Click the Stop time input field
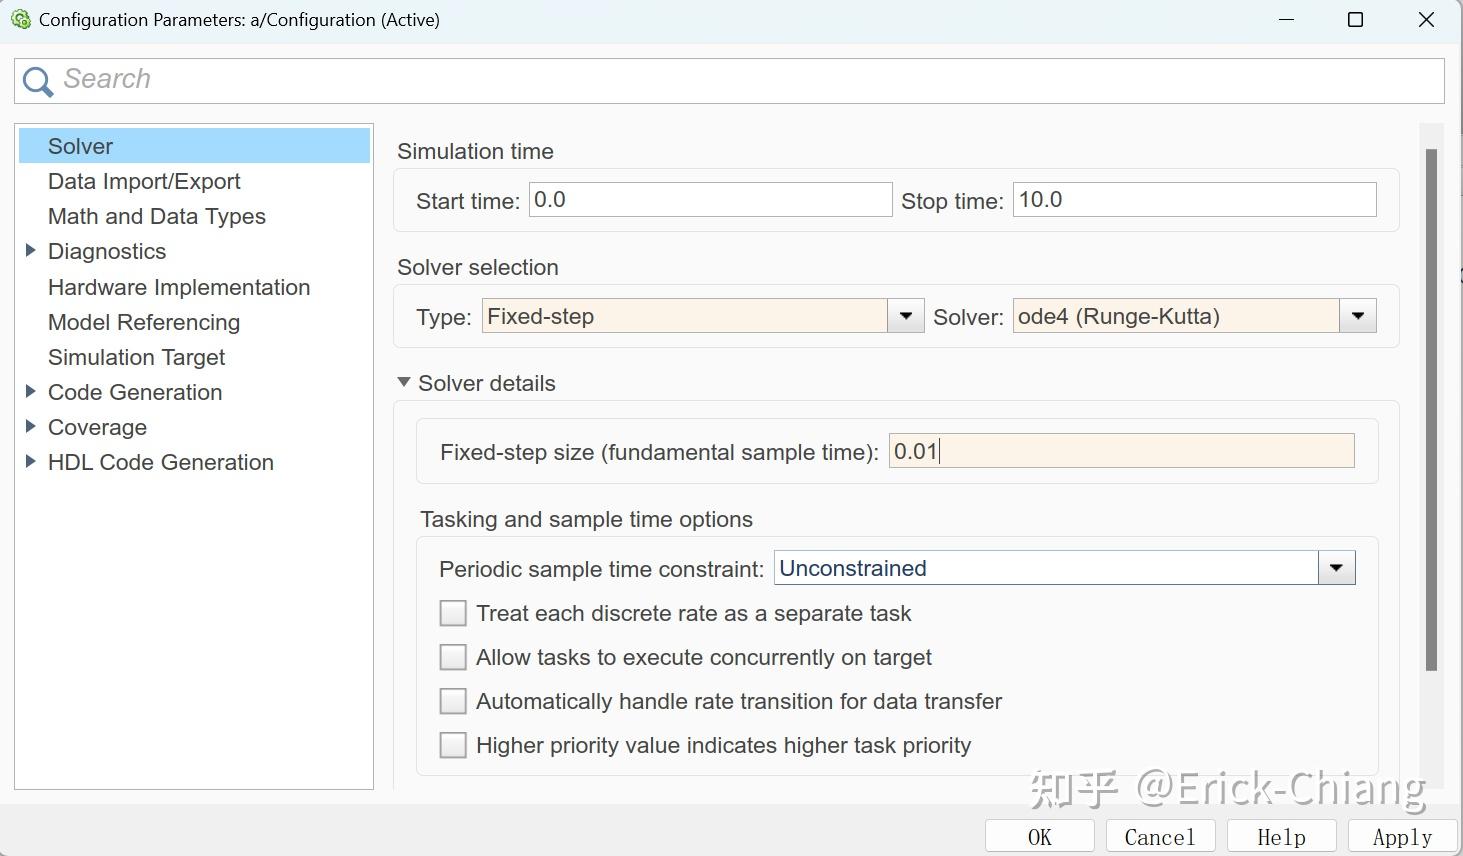 click(1194, 200)
